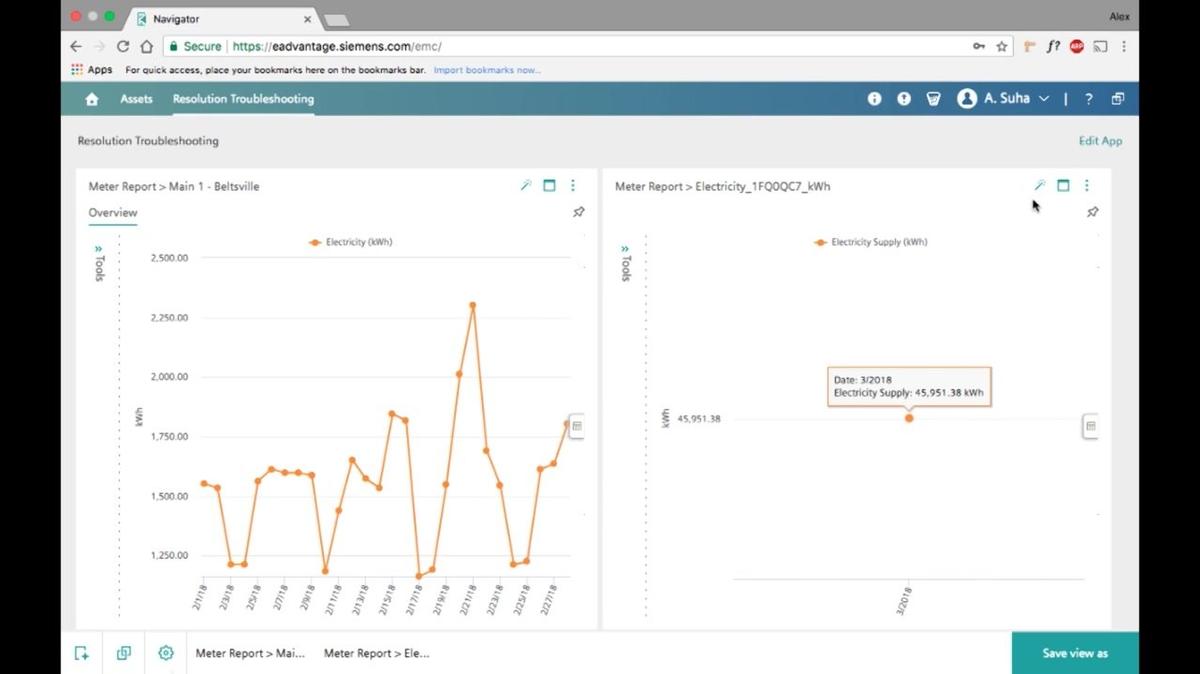Screen dimensions: 1200x674
Task: Pin the Main 1 - Beltsville chart
Action: (x=578, y=212)
